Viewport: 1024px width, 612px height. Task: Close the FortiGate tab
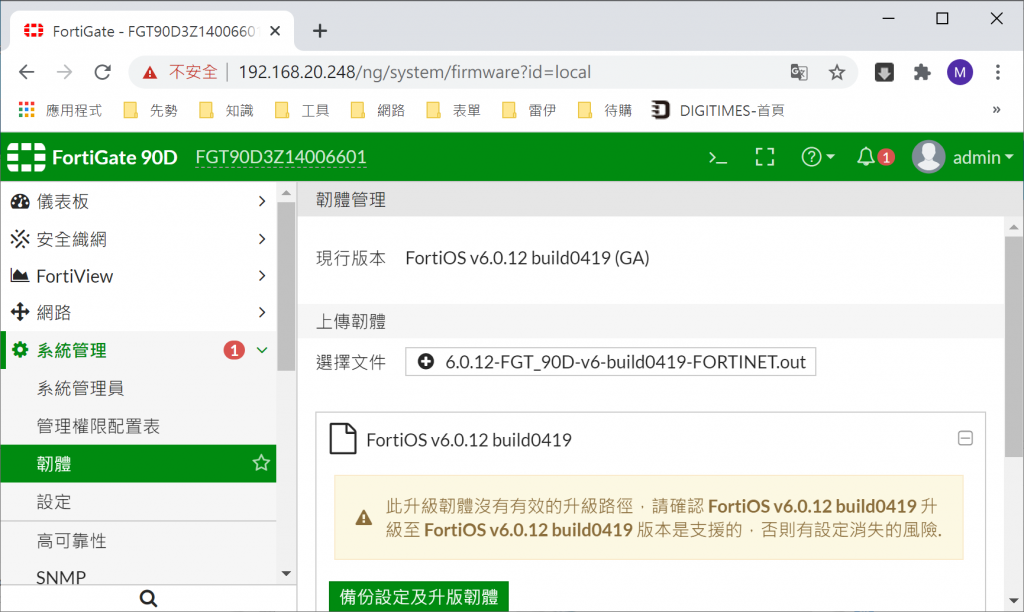click(x=276, y=31)
